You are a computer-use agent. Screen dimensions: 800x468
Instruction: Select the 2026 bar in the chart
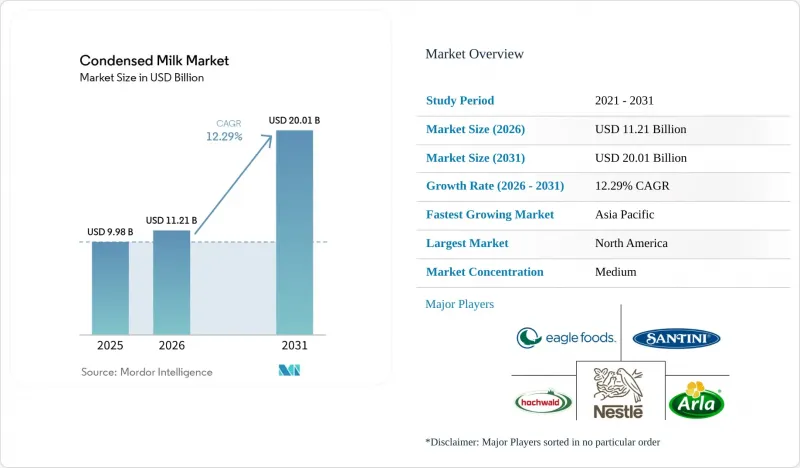(x=171, y=283)
